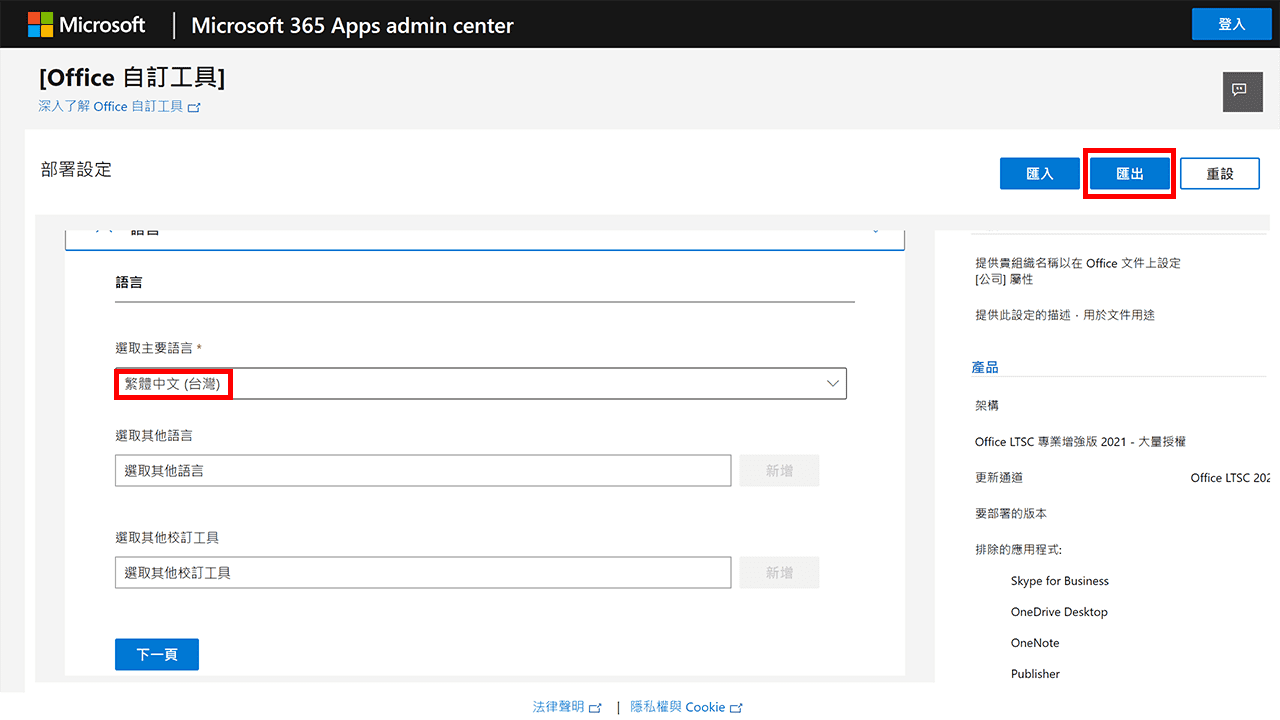Jump to 產品 section in summary panel
Image resolution: width=1280 pixels, height=720 pixels.
tap(985, 368)
